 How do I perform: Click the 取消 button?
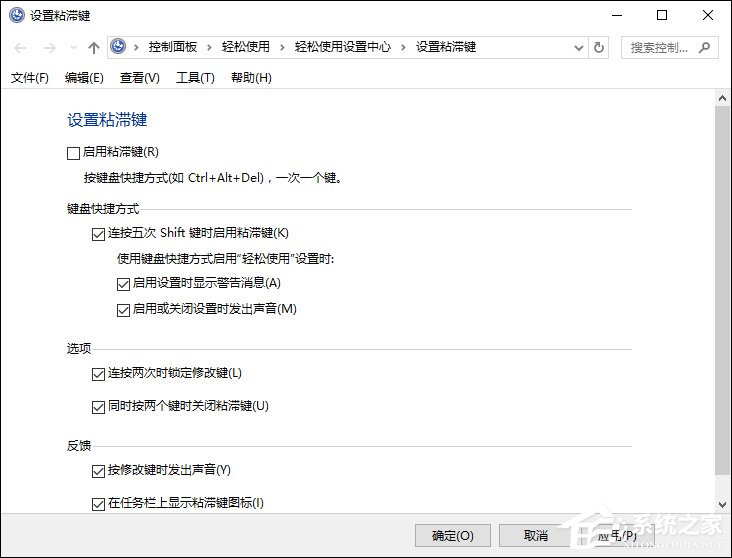pyautogui.click(x=536, y=536)
